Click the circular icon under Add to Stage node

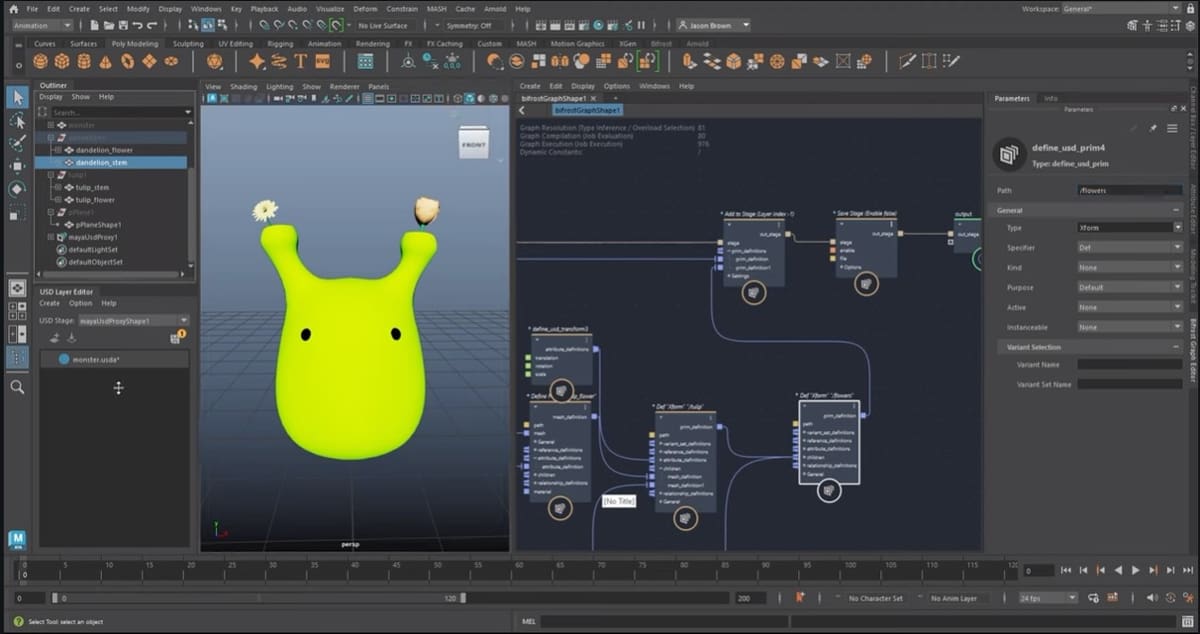tap(753, 292)
